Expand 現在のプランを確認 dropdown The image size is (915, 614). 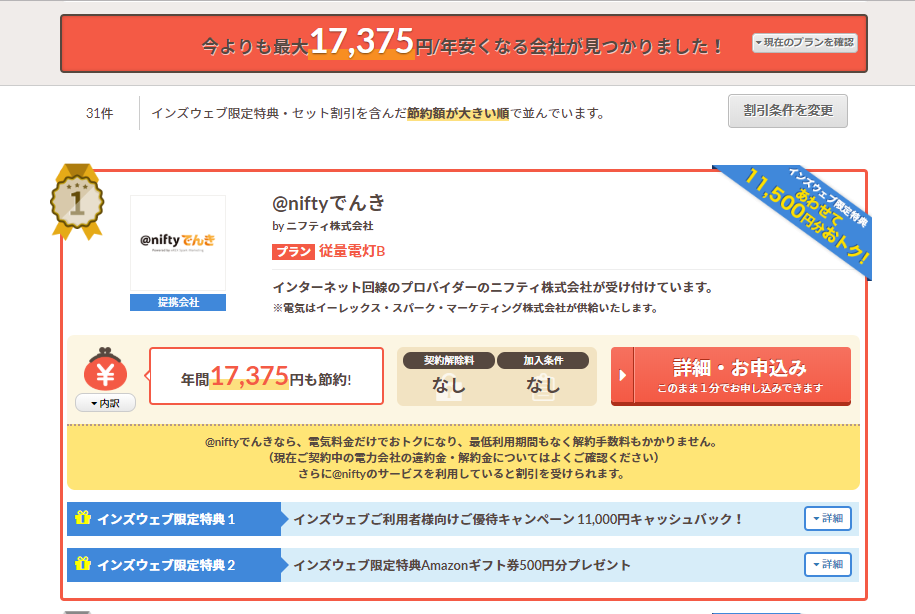[805, 43]
